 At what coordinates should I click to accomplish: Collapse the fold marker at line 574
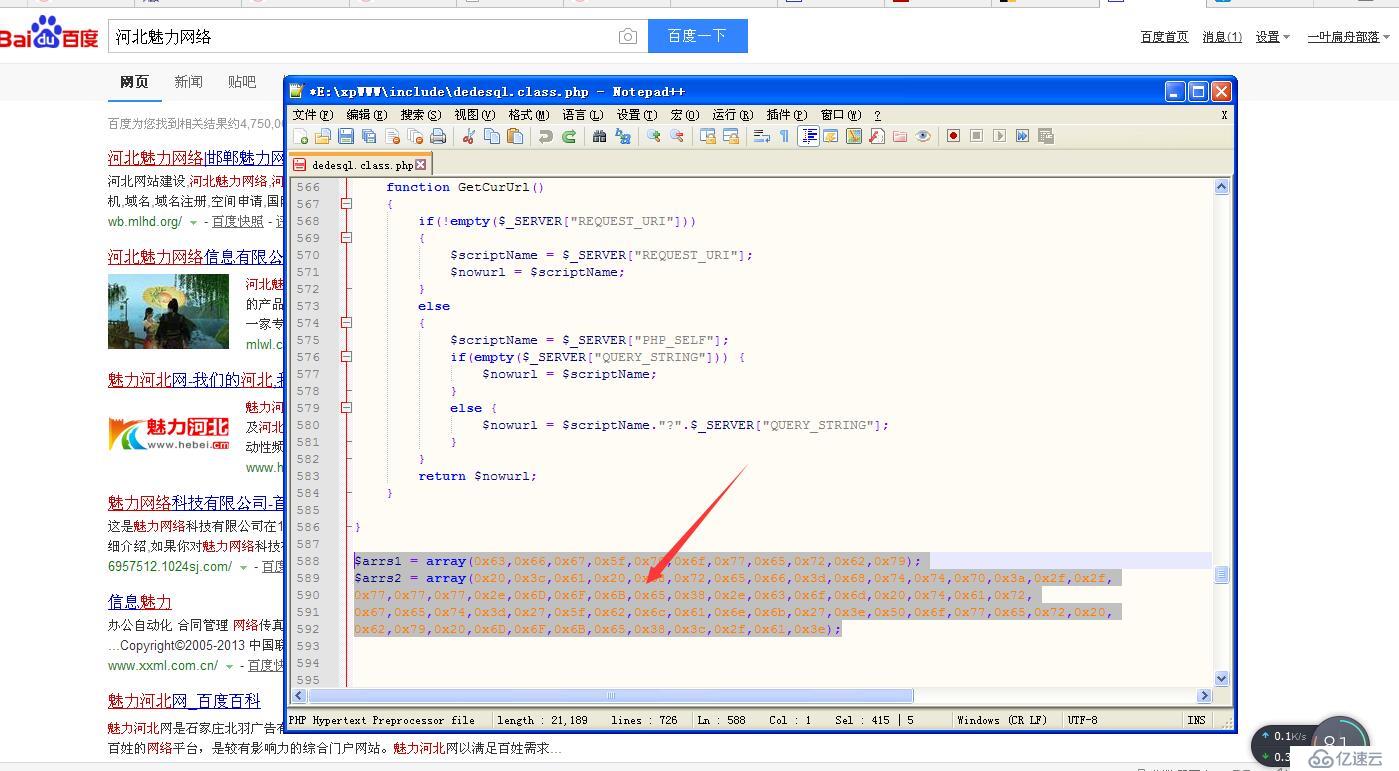346,322
